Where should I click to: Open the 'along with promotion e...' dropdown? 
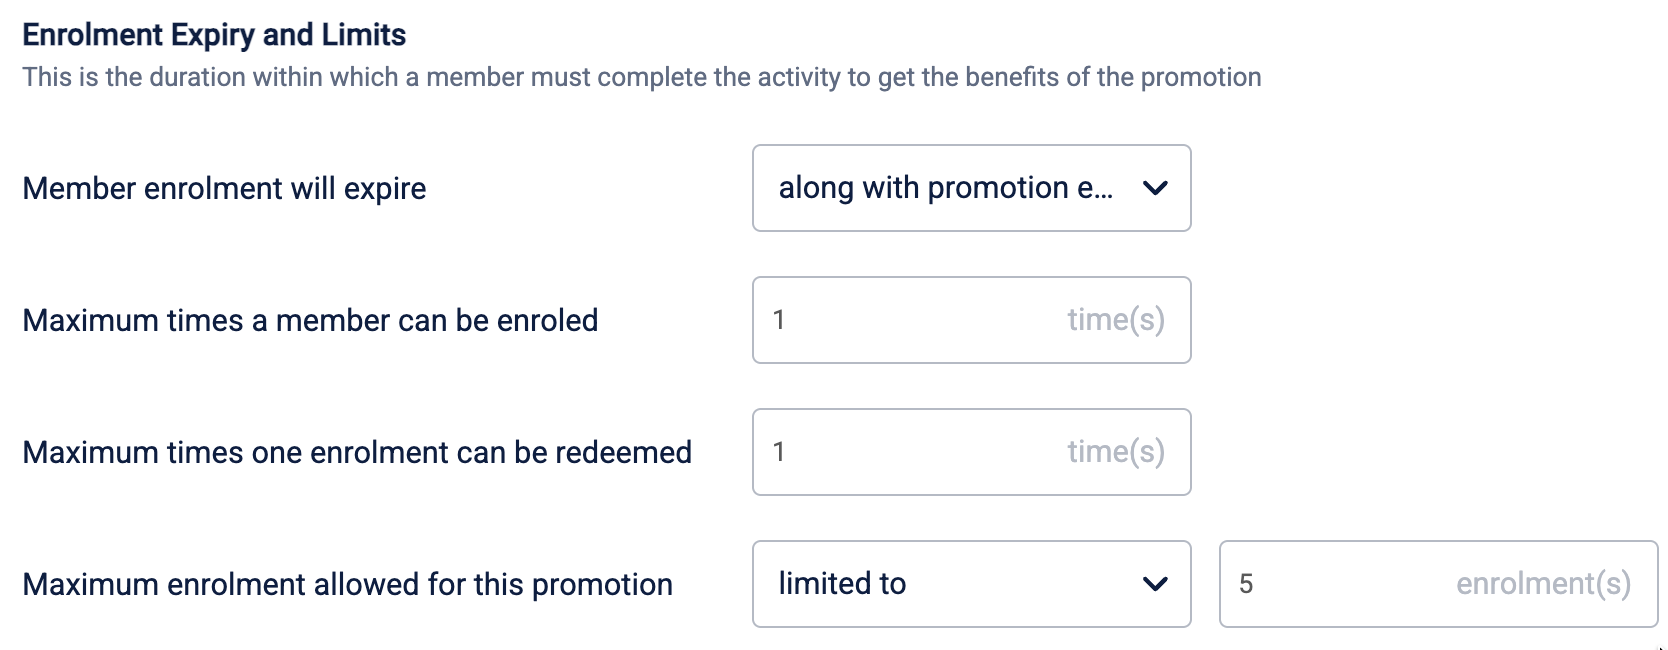coord(945,188)
